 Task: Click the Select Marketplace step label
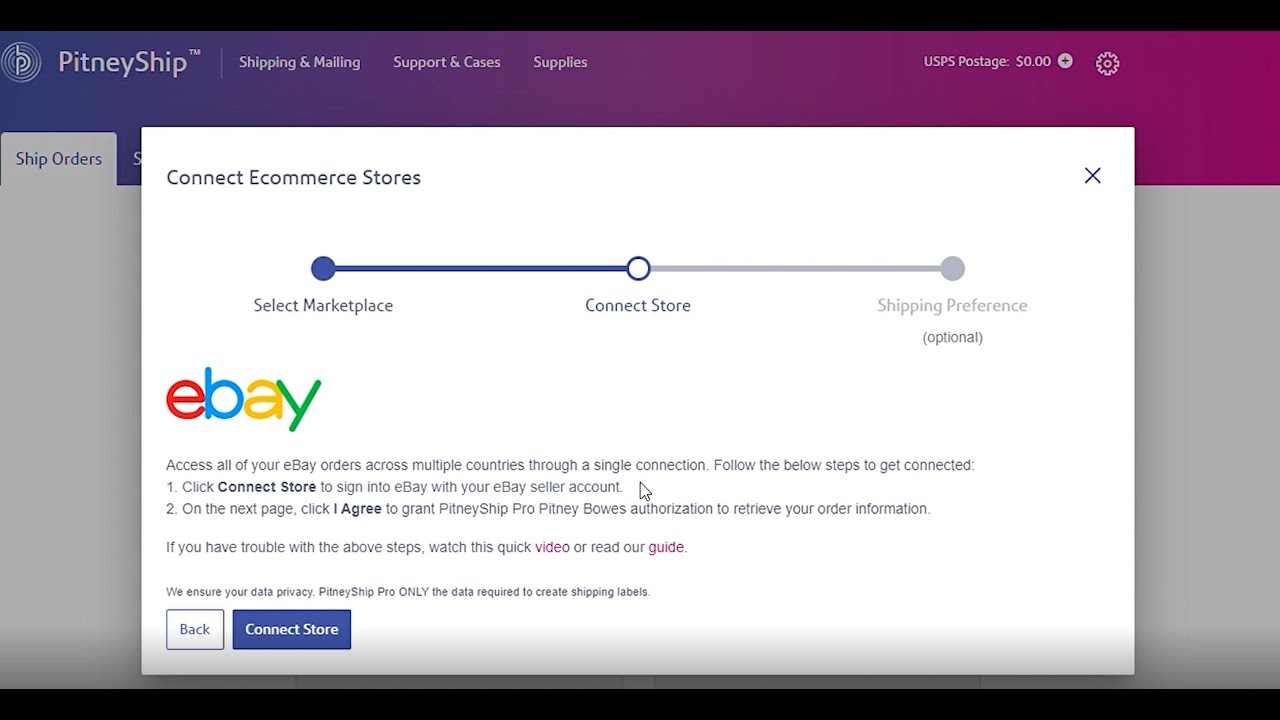323,306
